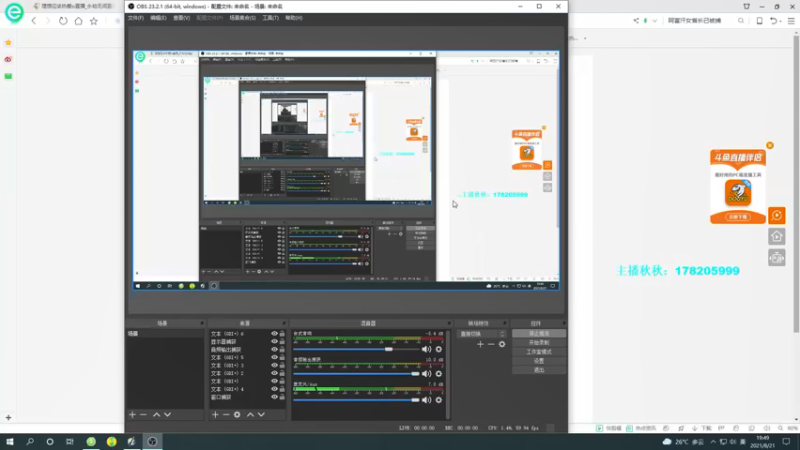Go to browser home page
This screenshot has height=450, width=800.
(x=78, y=21)
